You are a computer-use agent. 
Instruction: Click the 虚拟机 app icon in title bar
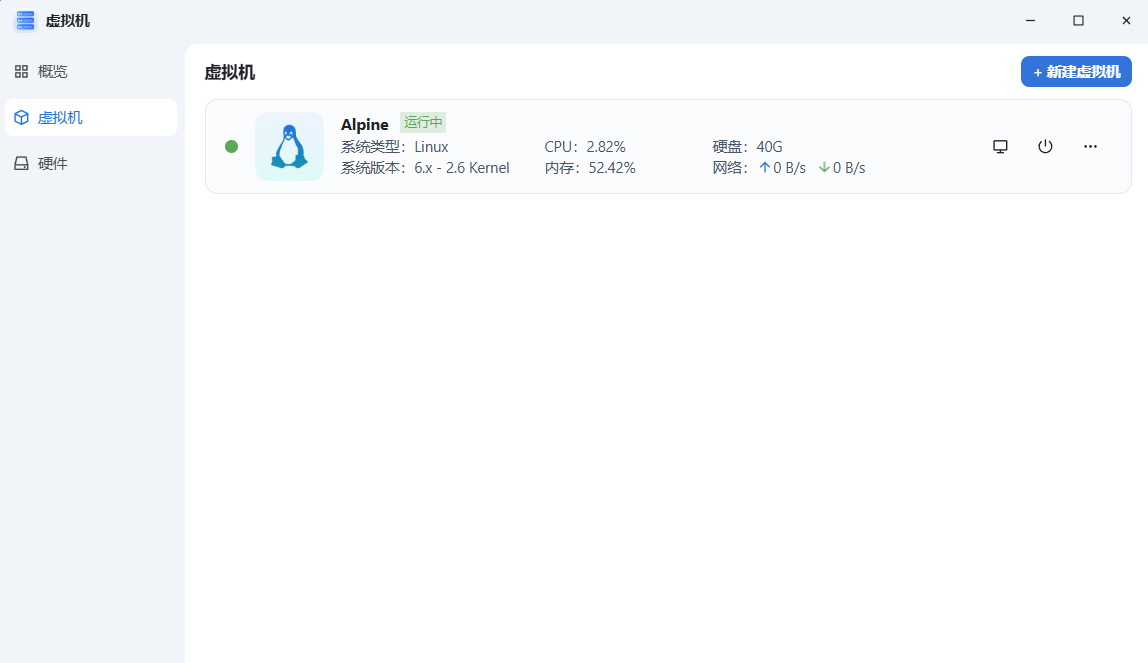coord(25,20)
